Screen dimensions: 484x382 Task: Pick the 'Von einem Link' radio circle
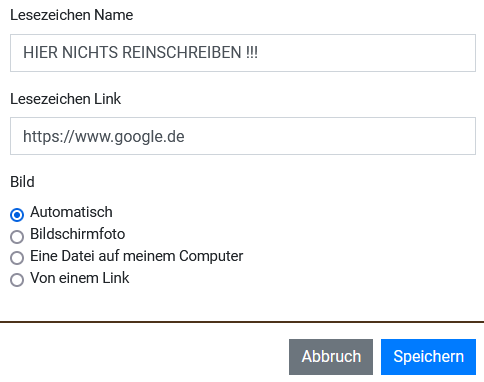click(x=17, y=280)
